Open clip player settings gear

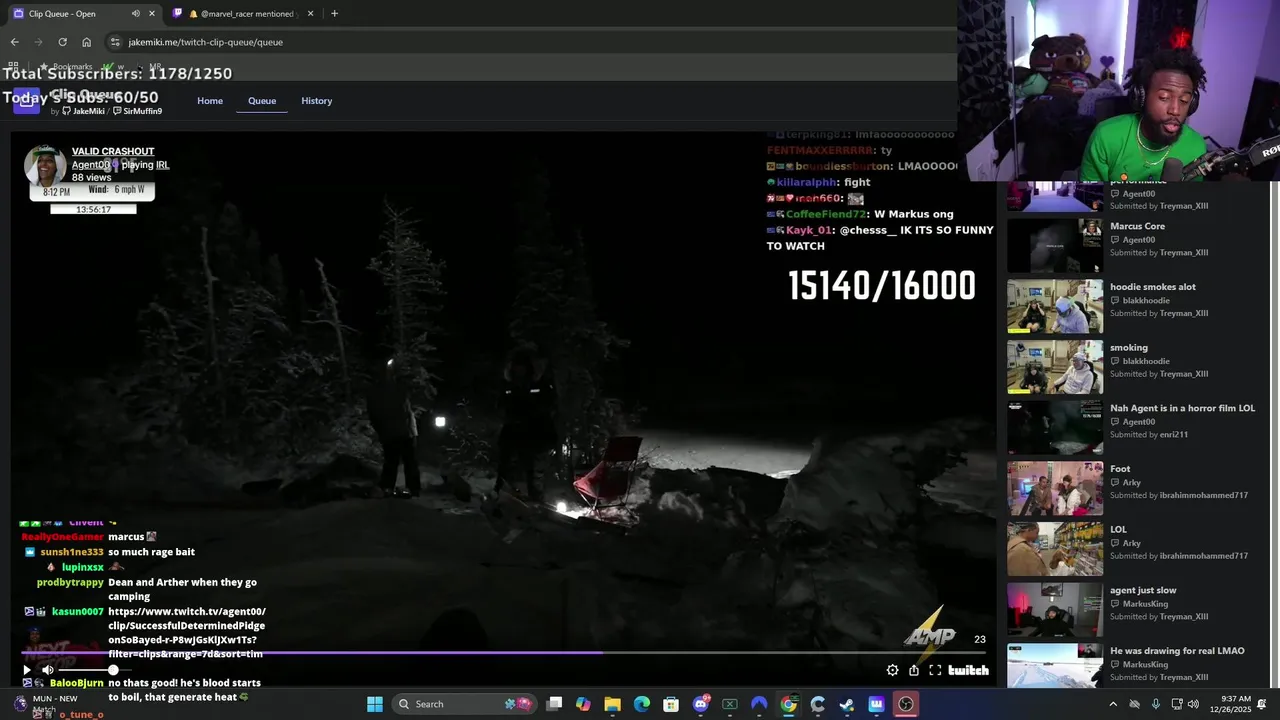(892, 670)
